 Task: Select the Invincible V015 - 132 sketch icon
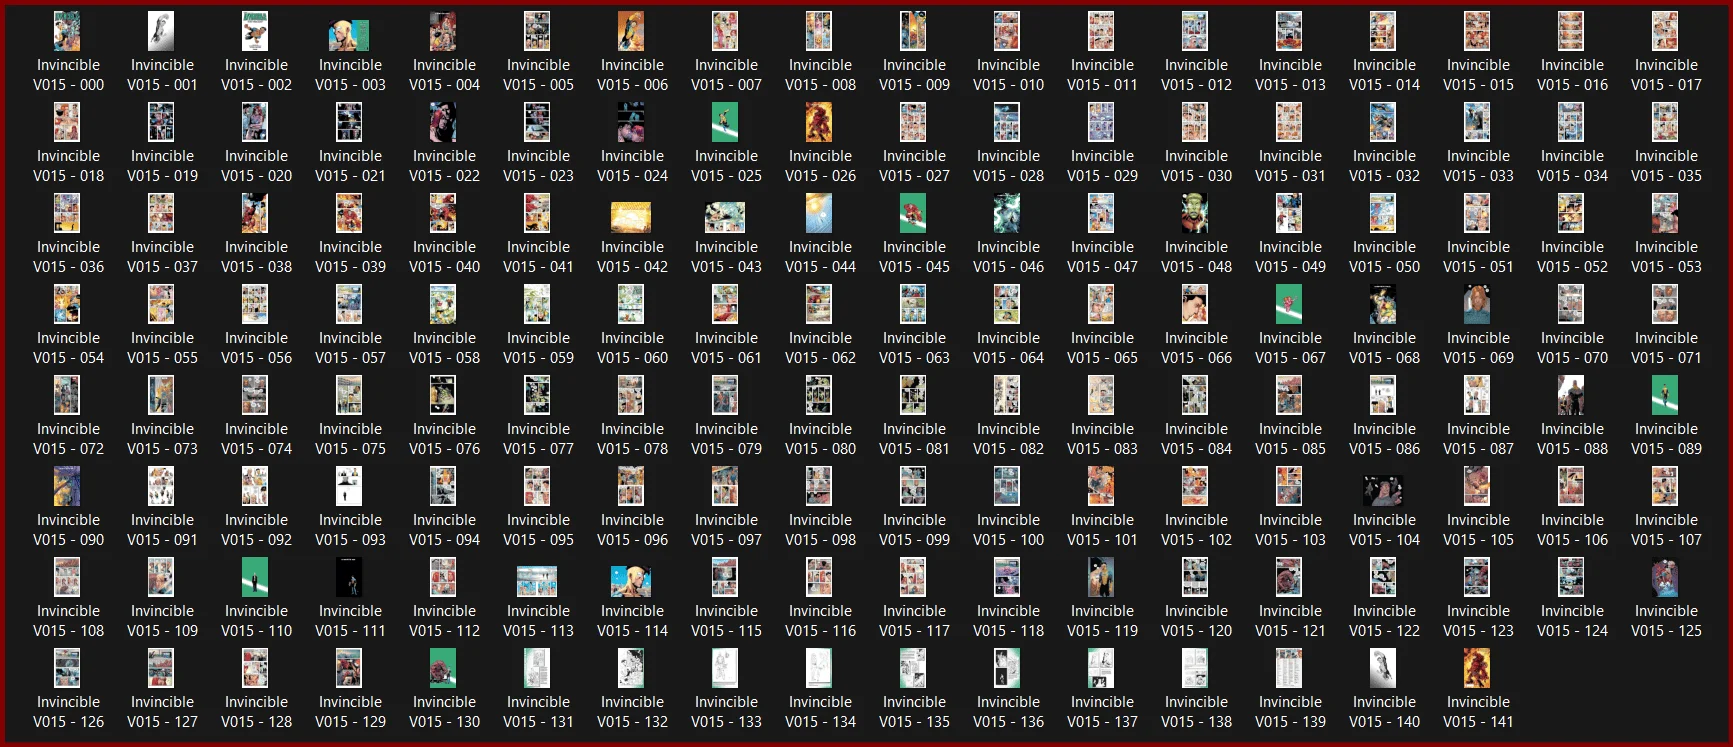(631, 669)
